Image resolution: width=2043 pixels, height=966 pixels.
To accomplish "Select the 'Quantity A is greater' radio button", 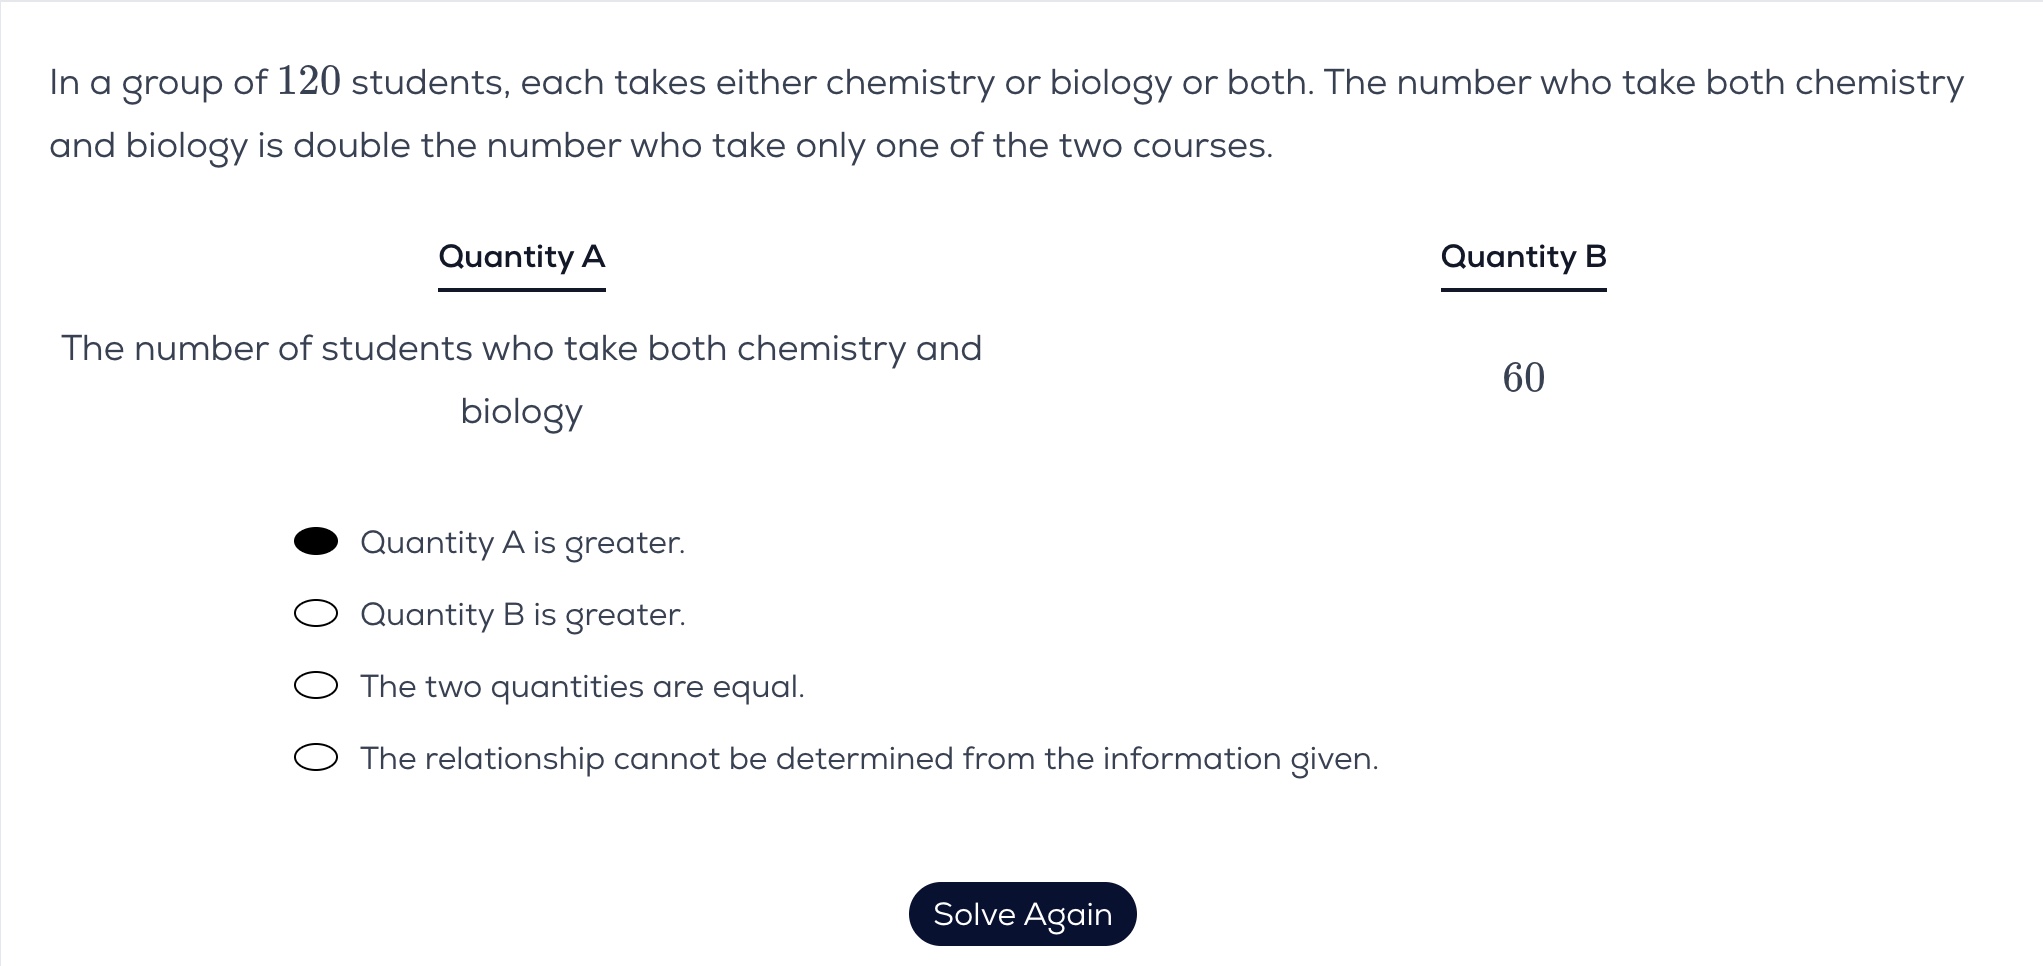I will pyautogui.click(x=316, y=542).
